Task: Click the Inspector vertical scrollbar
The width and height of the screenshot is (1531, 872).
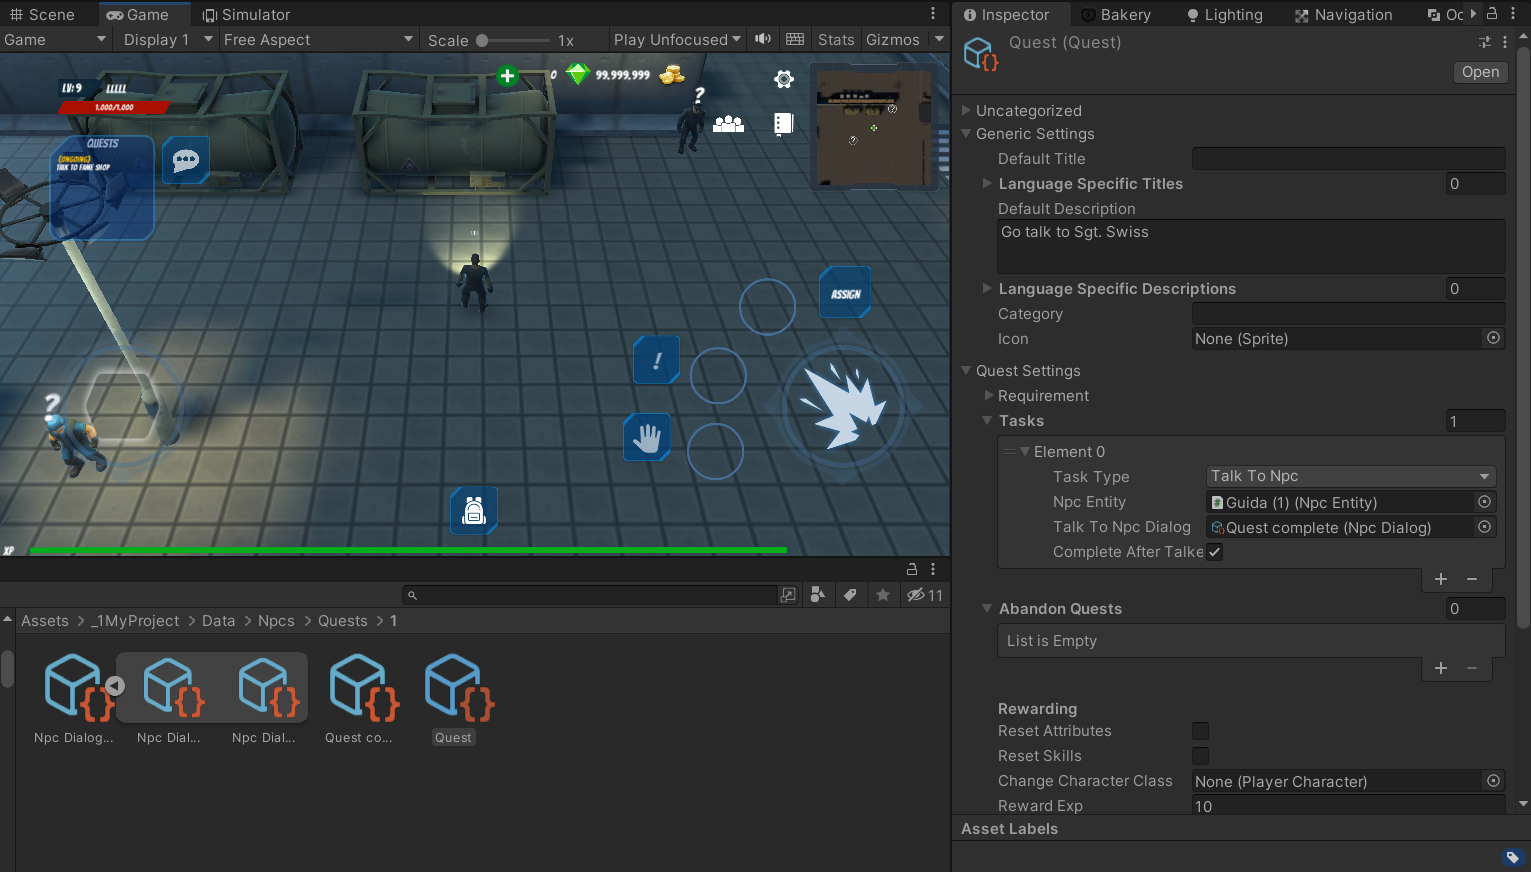Action: coord(1523,340)
